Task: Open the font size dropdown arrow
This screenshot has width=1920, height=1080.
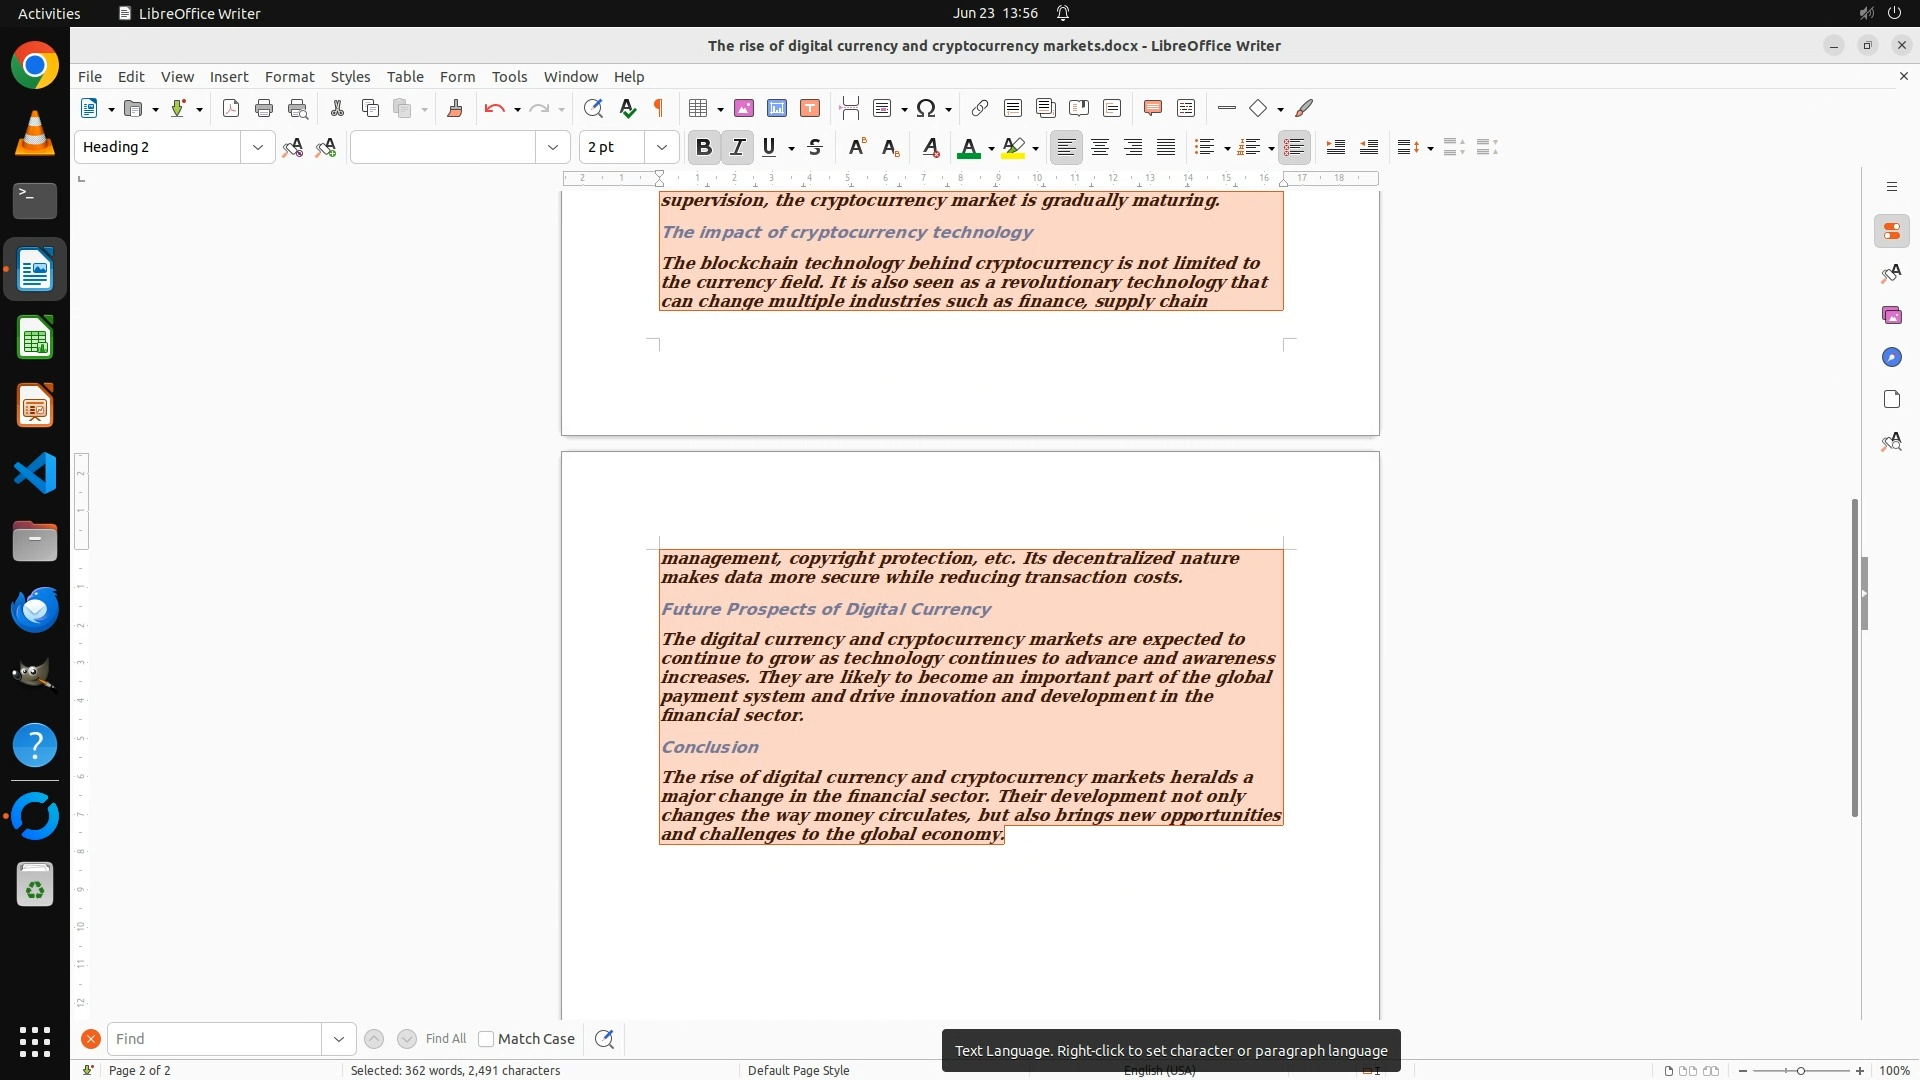Action: click(x=661, y=147)
